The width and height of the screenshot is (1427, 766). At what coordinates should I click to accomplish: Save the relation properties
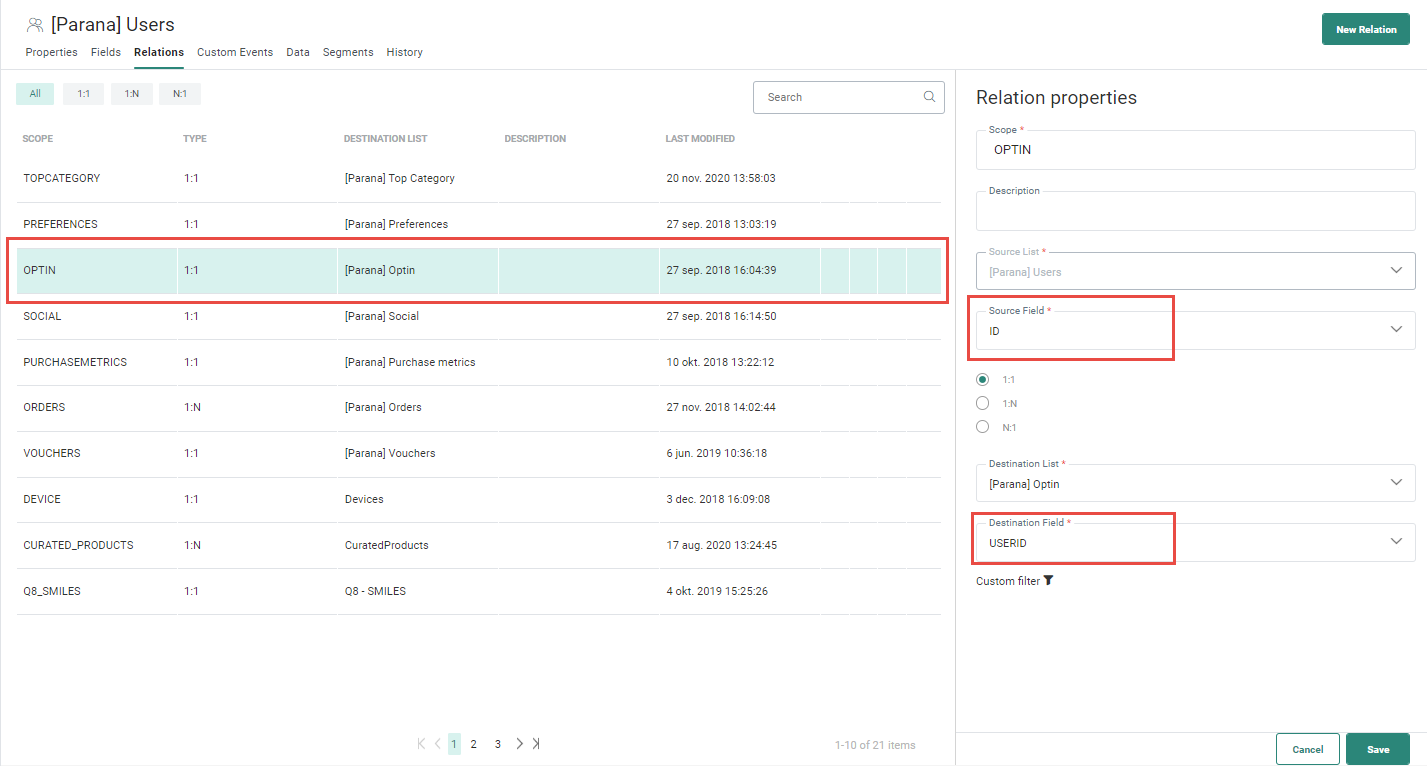[1377, 749]
